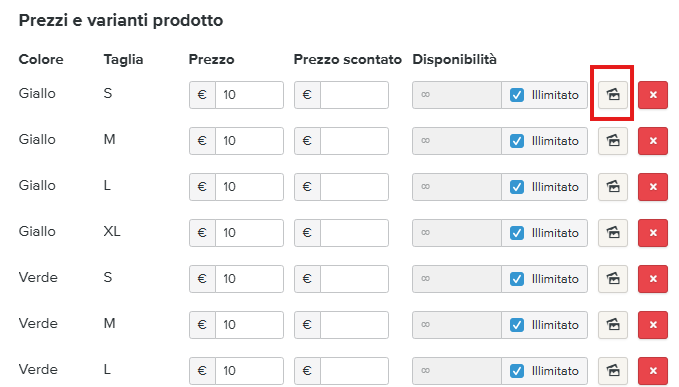Click Prezzo scontato field for Verde S
The height and width of the screenshot is (387, 679).
tap(354, 279)
